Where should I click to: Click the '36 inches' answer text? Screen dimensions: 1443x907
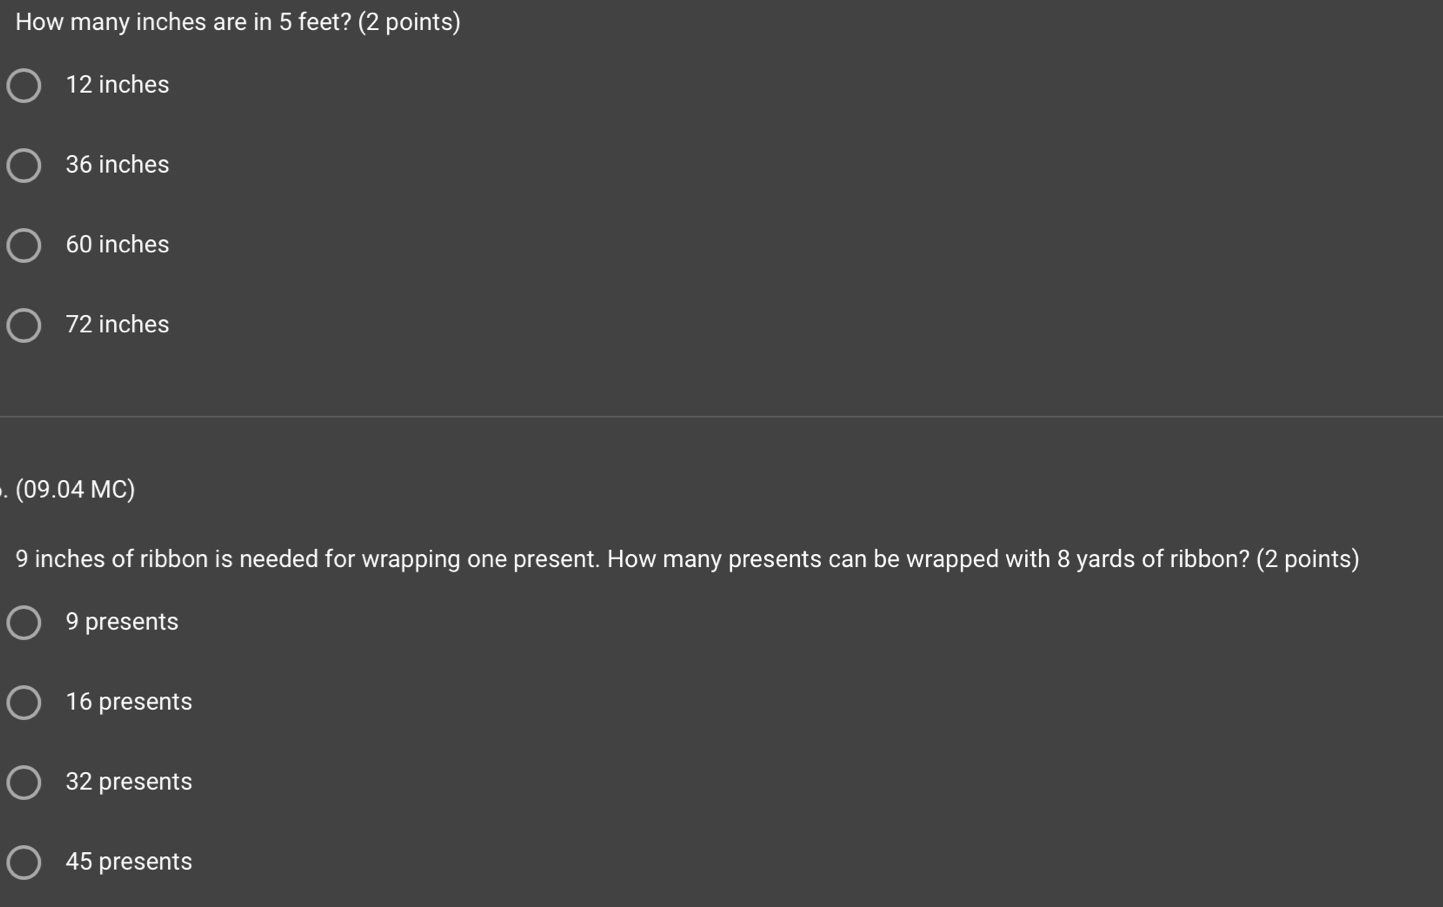point(117,164)
